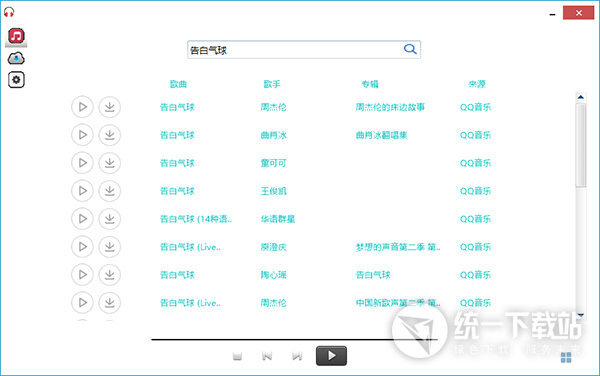Open the settings gear in sidebar

[x=16, y=80]
